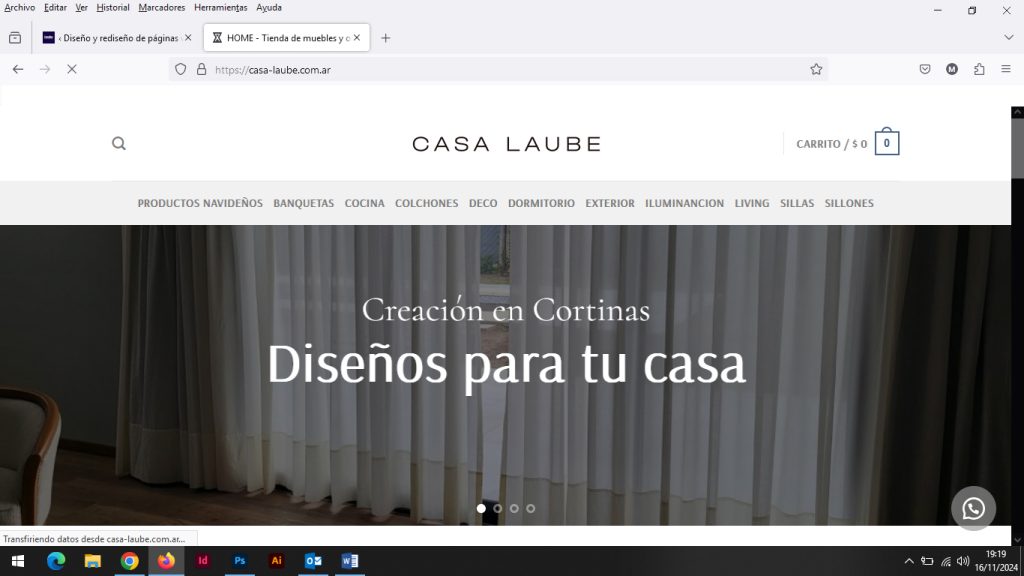Open Adobe InDesign from taskbar
This screenshot has width=1024, height=576.
(203, 561)
